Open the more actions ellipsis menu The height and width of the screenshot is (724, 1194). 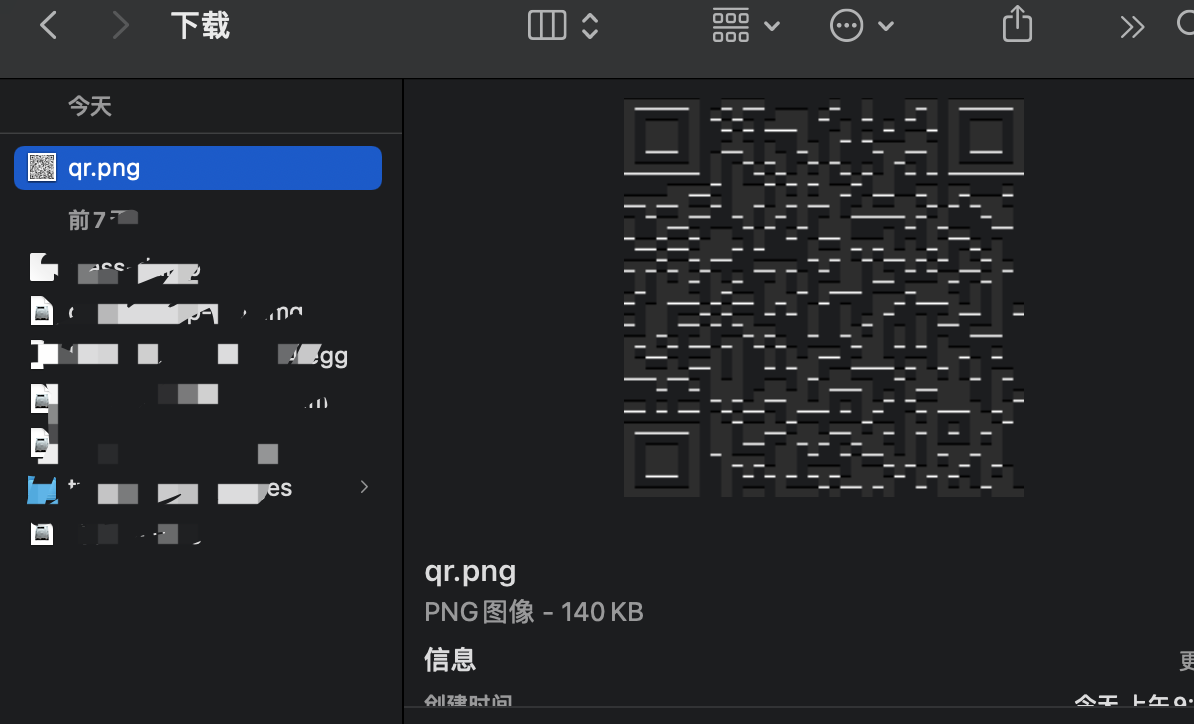(846, 26)
